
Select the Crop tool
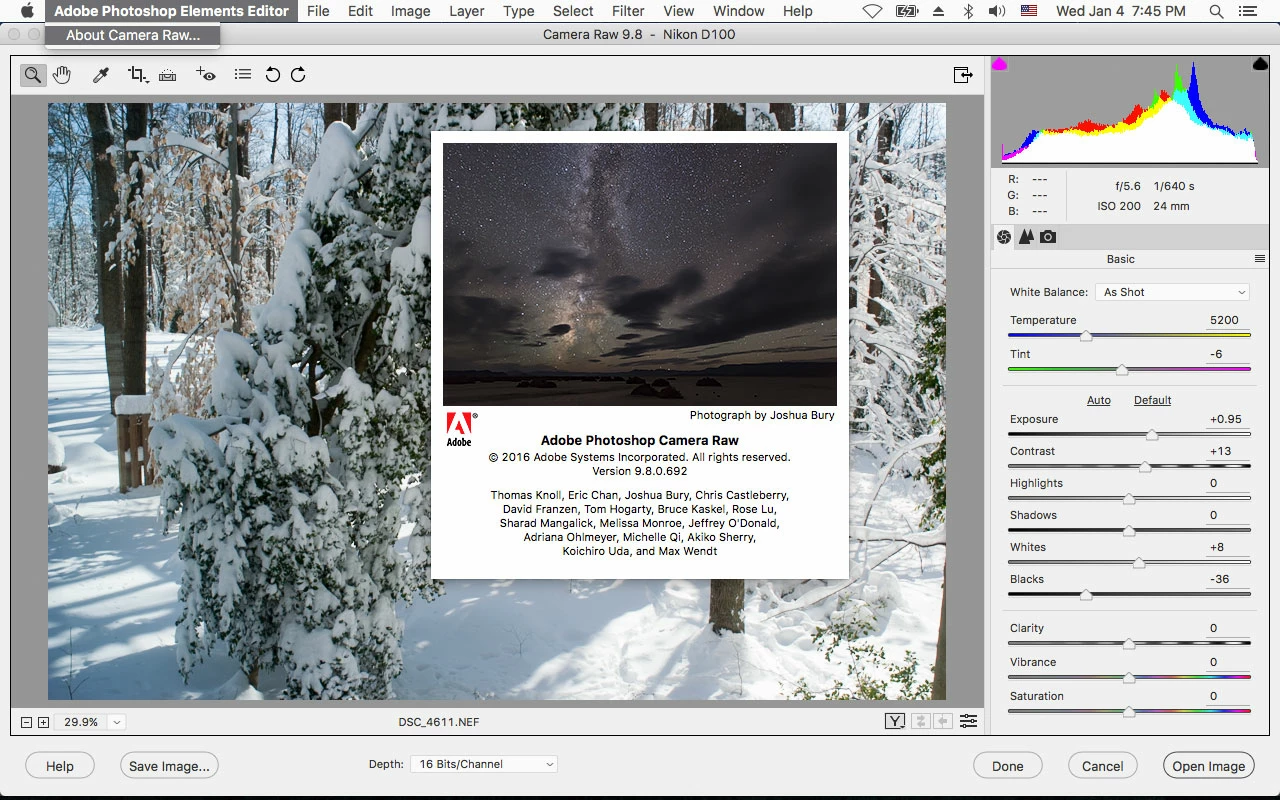[138, 75]
